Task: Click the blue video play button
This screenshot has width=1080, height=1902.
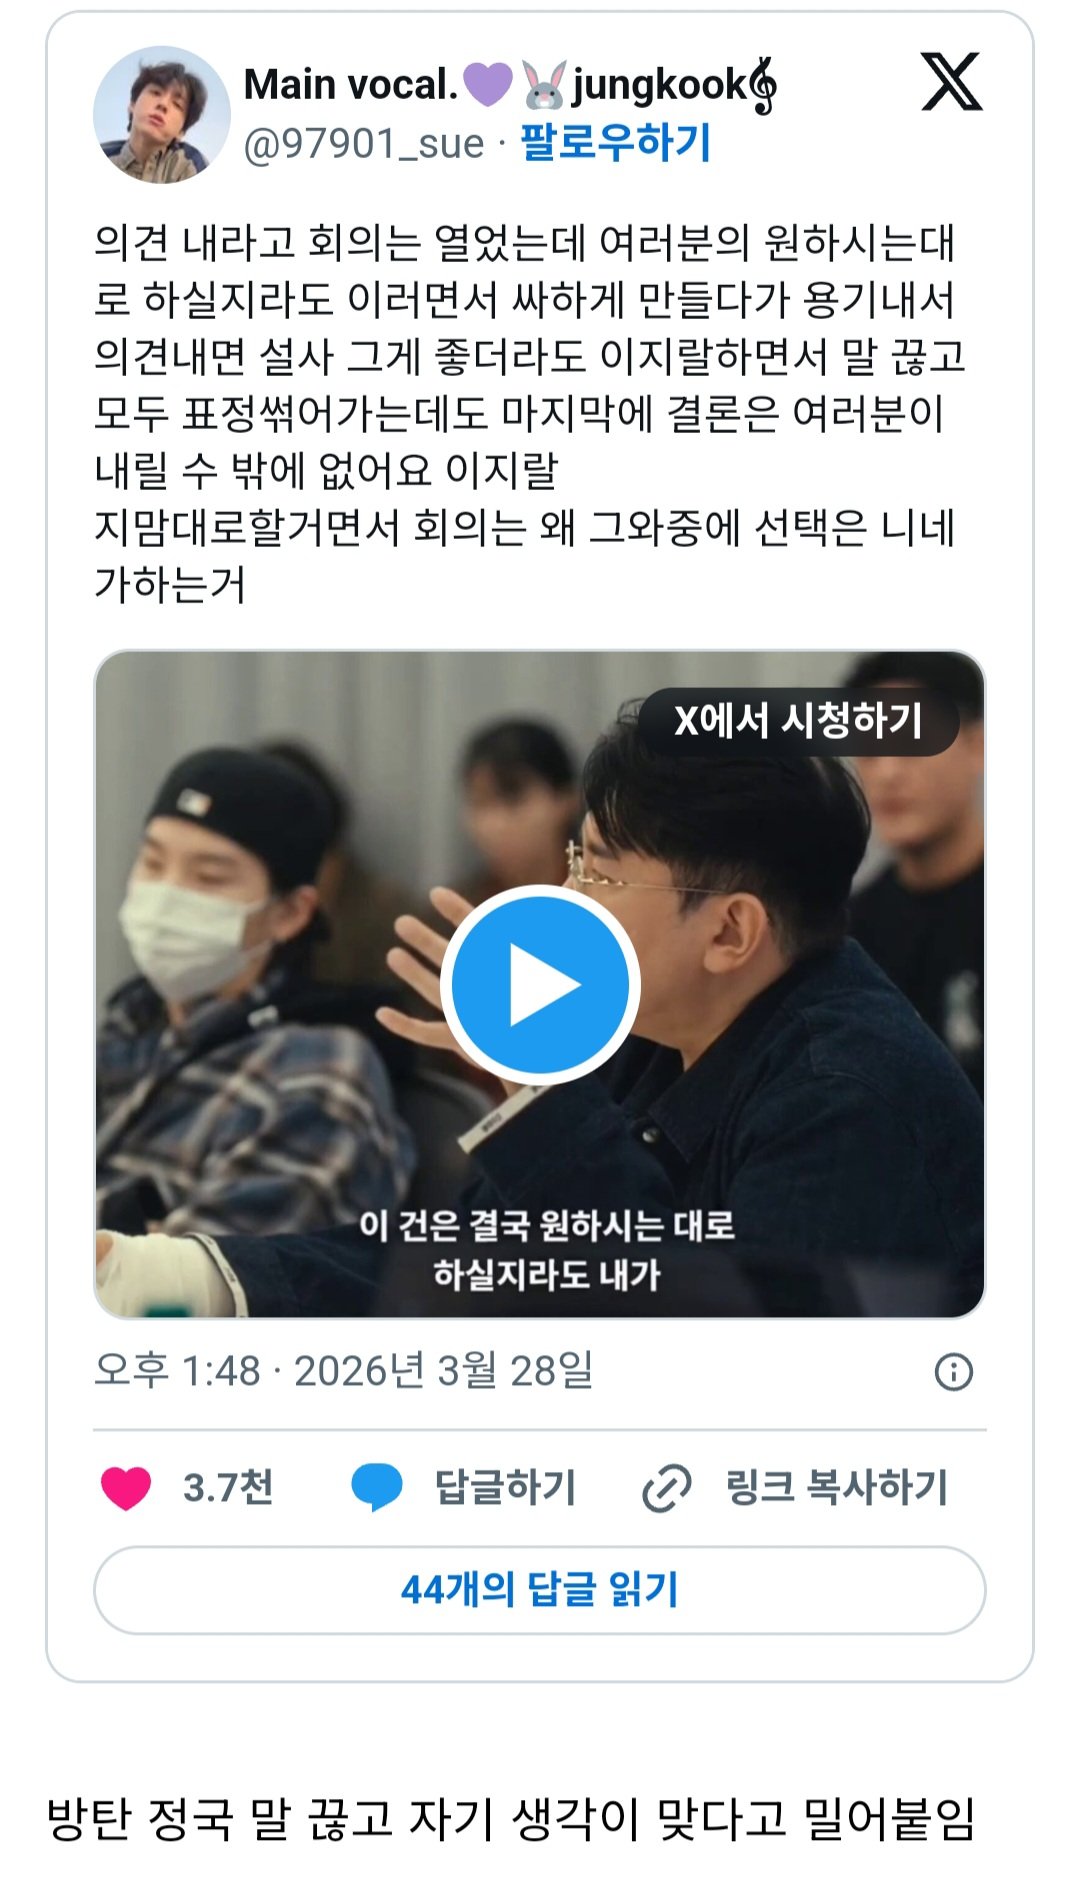Action: (540, 984)
